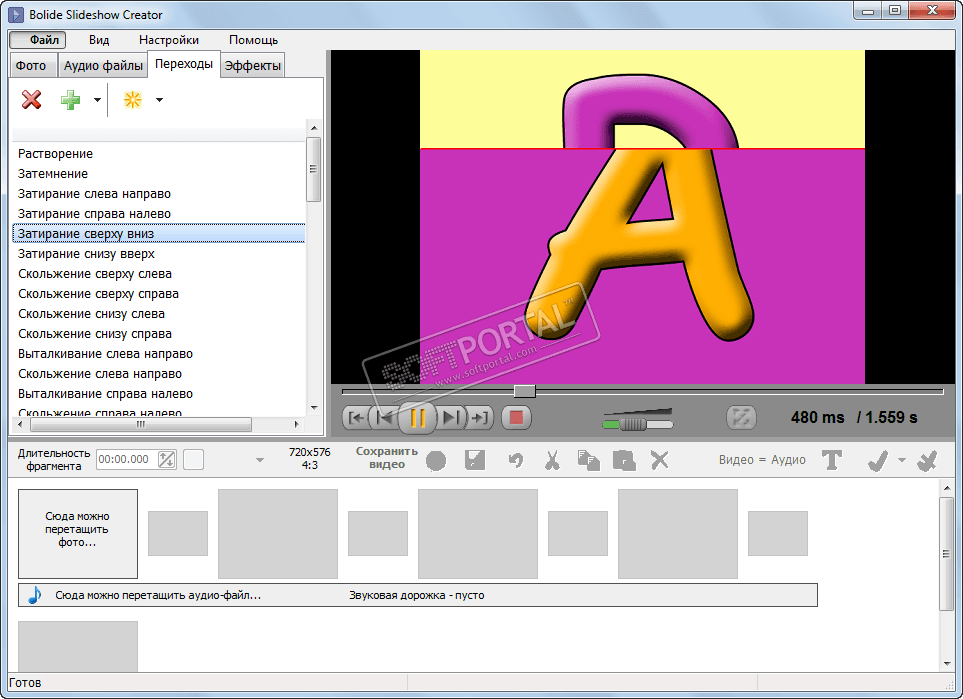Click the T text caption icon
This screenshot has height=699, width=963.
click(x=832, y=460)
